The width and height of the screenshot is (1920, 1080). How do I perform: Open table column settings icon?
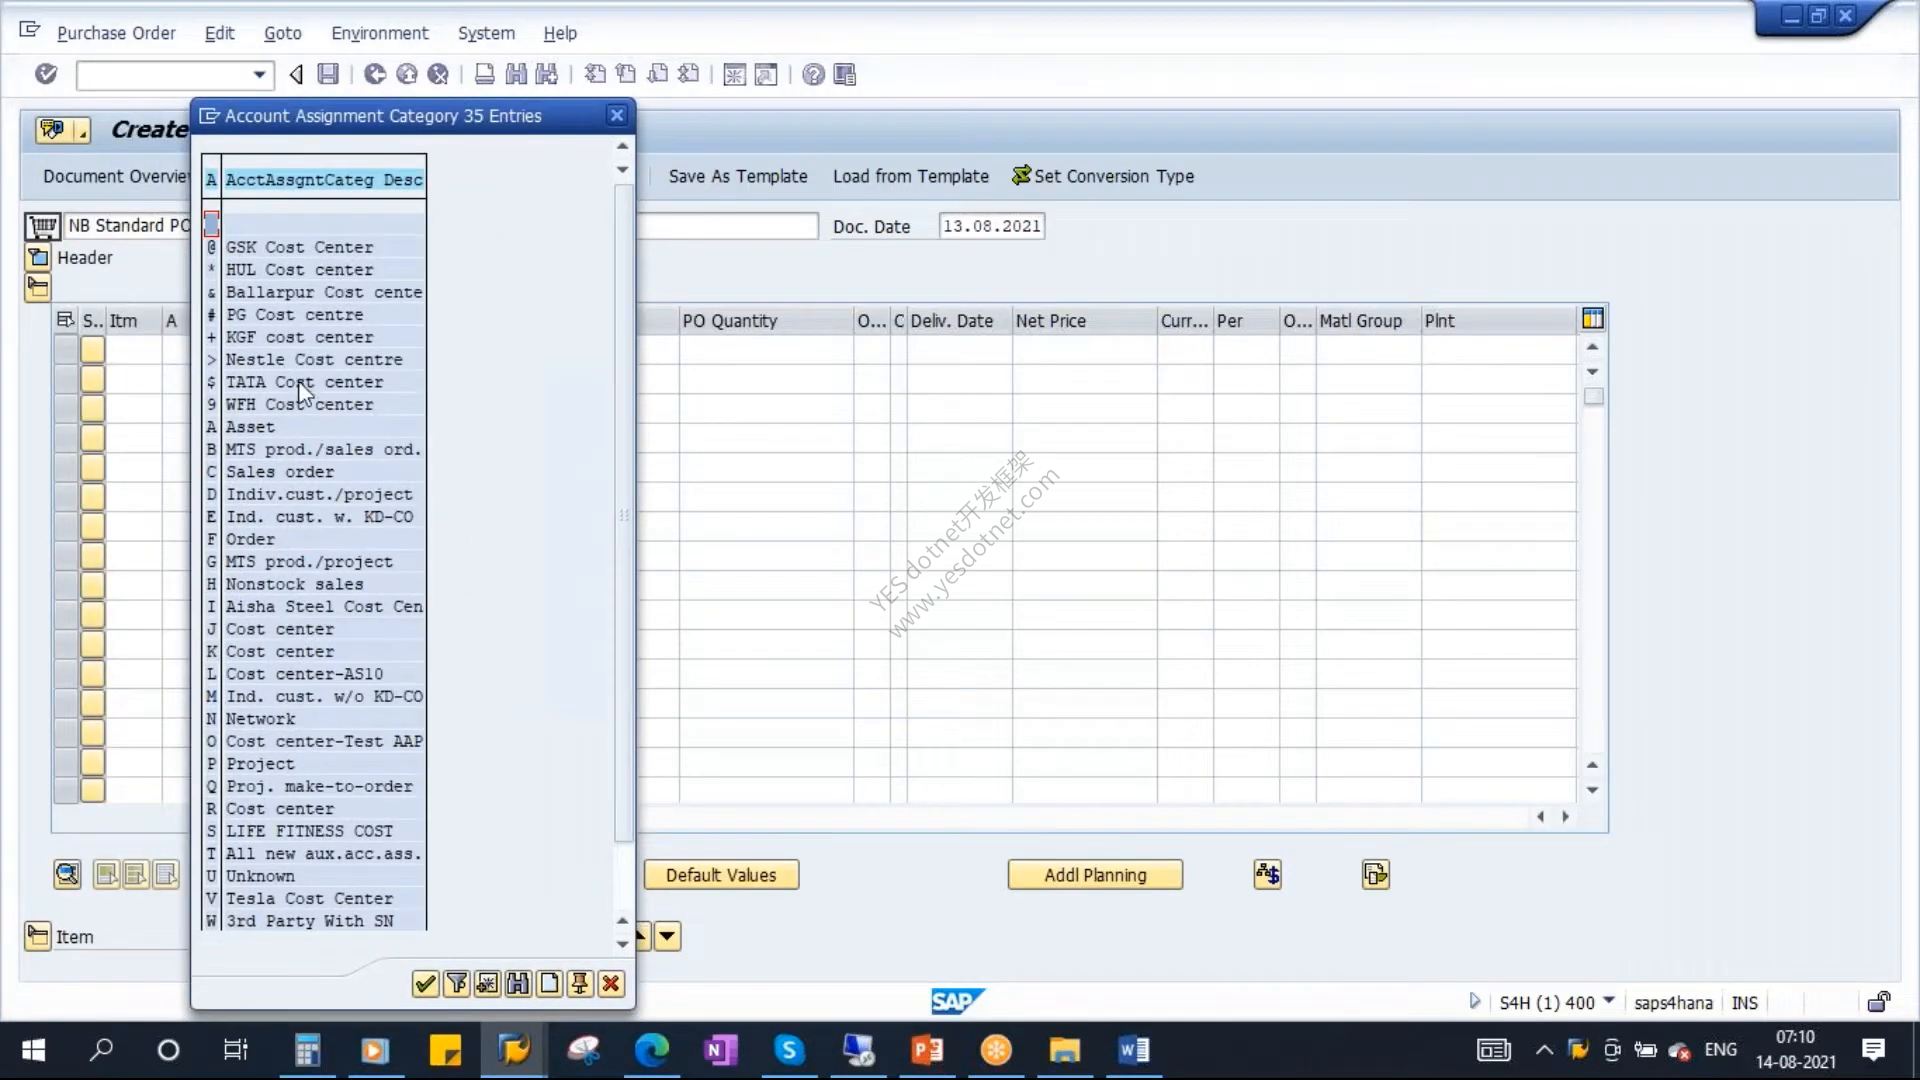point(1593,319)
